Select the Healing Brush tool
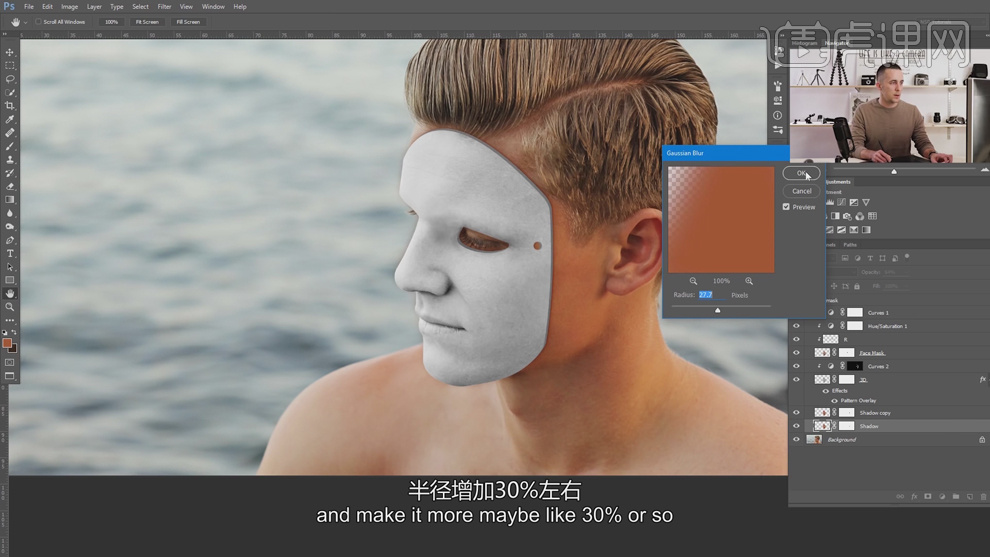 click(9, 133)
